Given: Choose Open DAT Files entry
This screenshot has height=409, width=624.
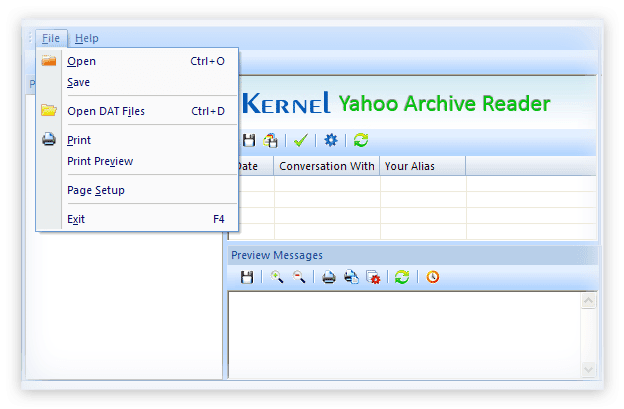Looking at the screenshot, I should coord(137,111).
